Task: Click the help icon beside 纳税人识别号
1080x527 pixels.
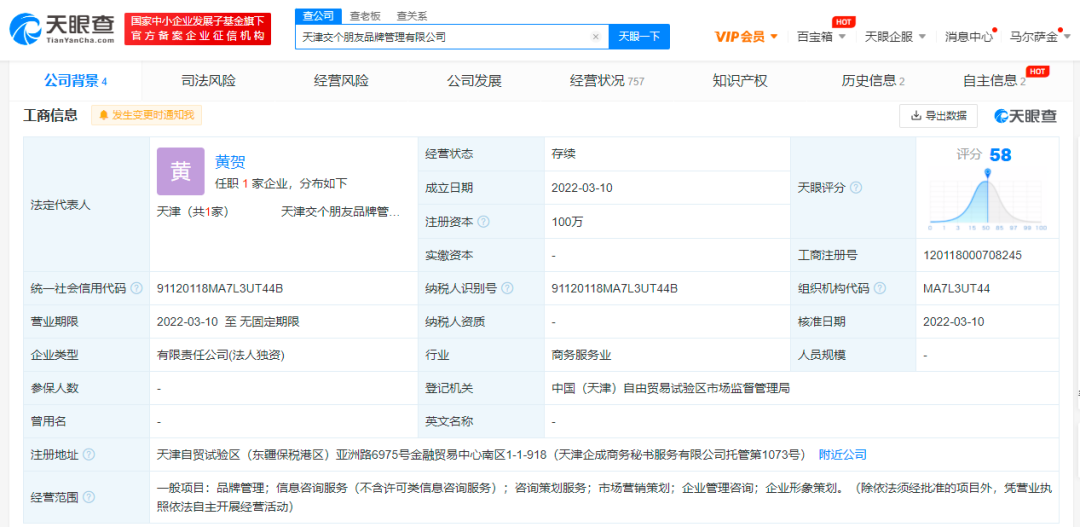Action: click(x=506, y=288)
